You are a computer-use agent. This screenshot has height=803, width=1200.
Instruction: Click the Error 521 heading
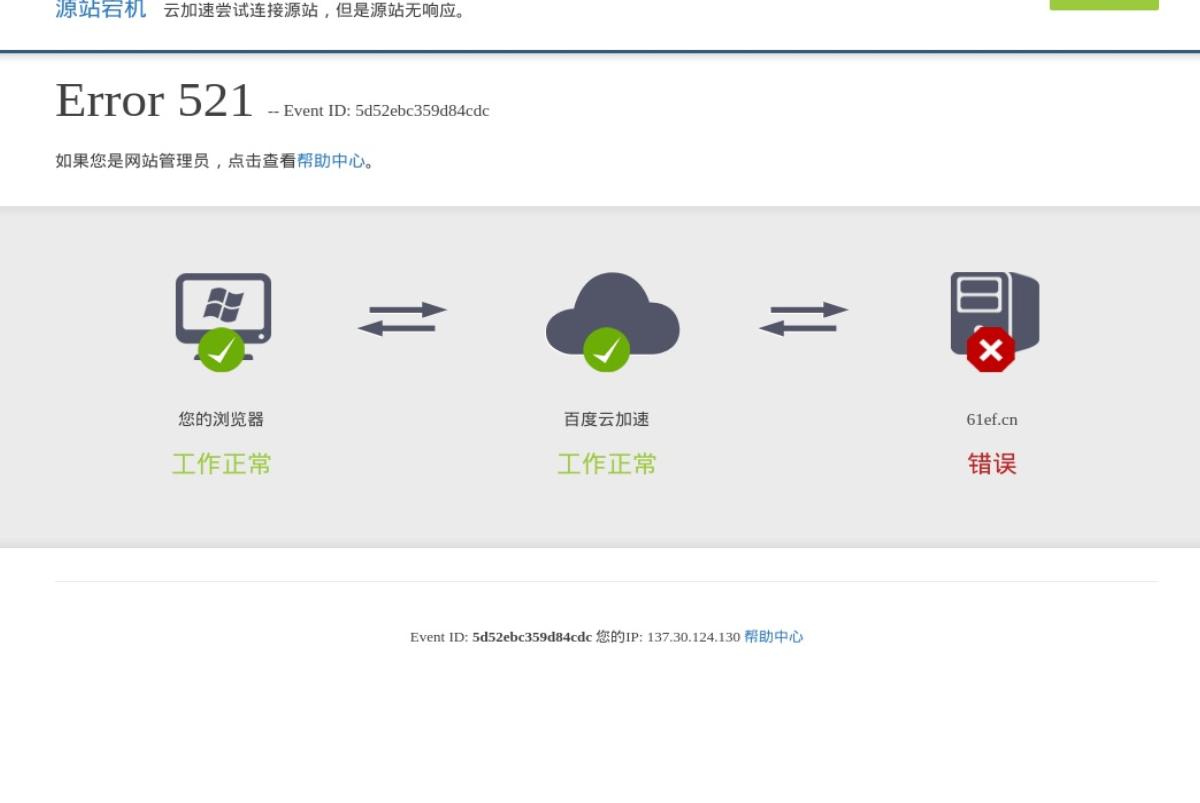(154, 101)
